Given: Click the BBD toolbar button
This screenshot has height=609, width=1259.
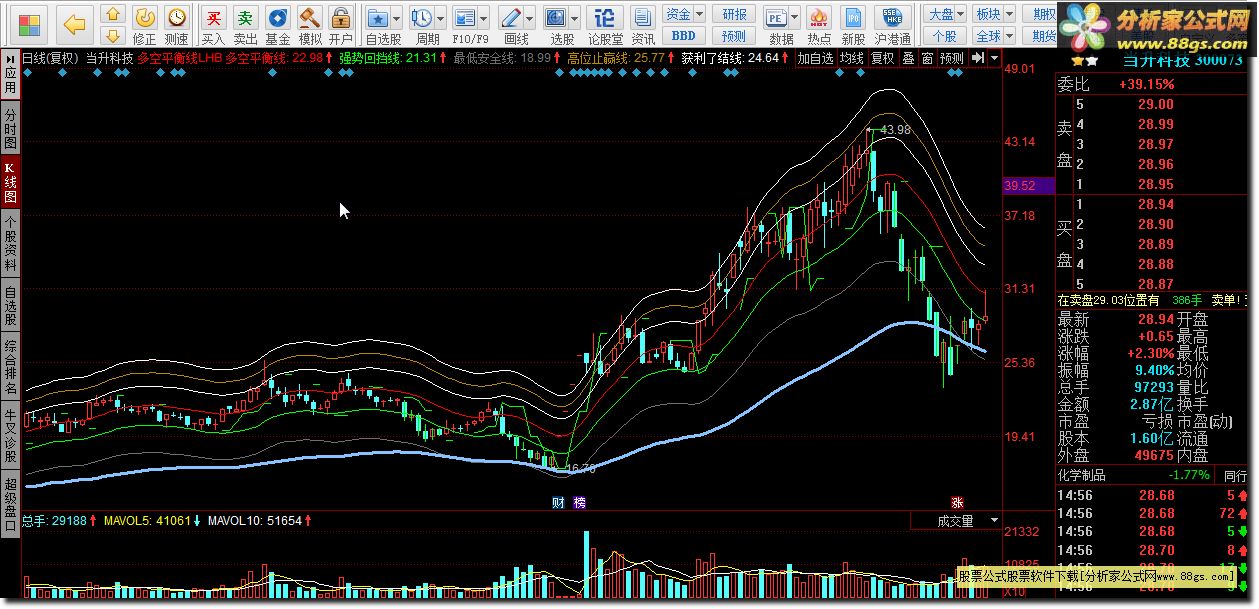Looking at the screenshot, I should [684, 36].
